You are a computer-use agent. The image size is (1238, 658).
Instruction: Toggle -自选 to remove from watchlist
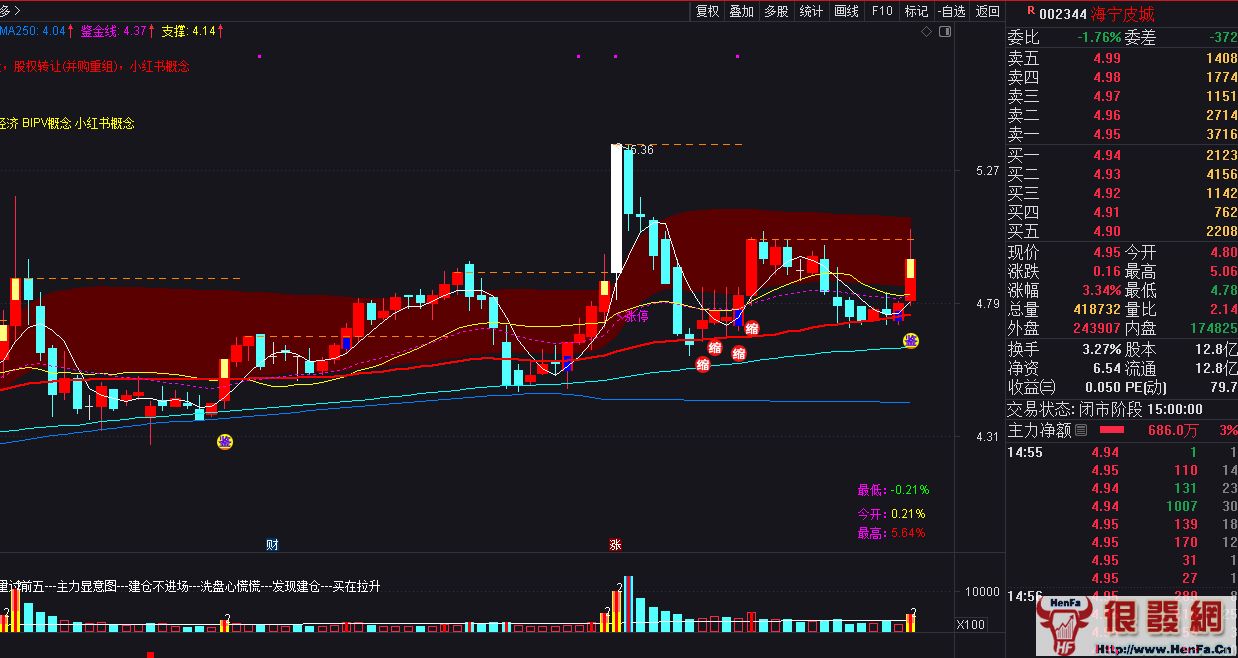[x=952, y=11]
